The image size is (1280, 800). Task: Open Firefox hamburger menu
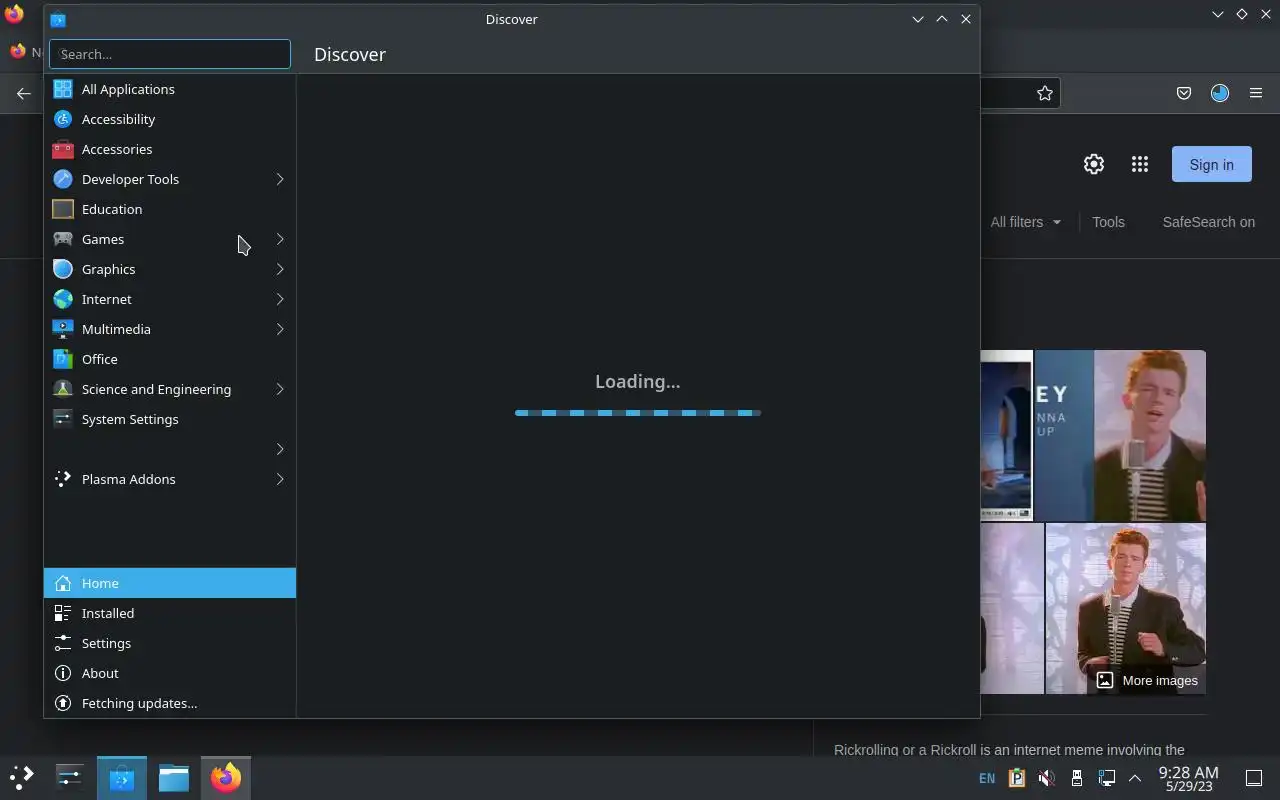(1256, 93)
